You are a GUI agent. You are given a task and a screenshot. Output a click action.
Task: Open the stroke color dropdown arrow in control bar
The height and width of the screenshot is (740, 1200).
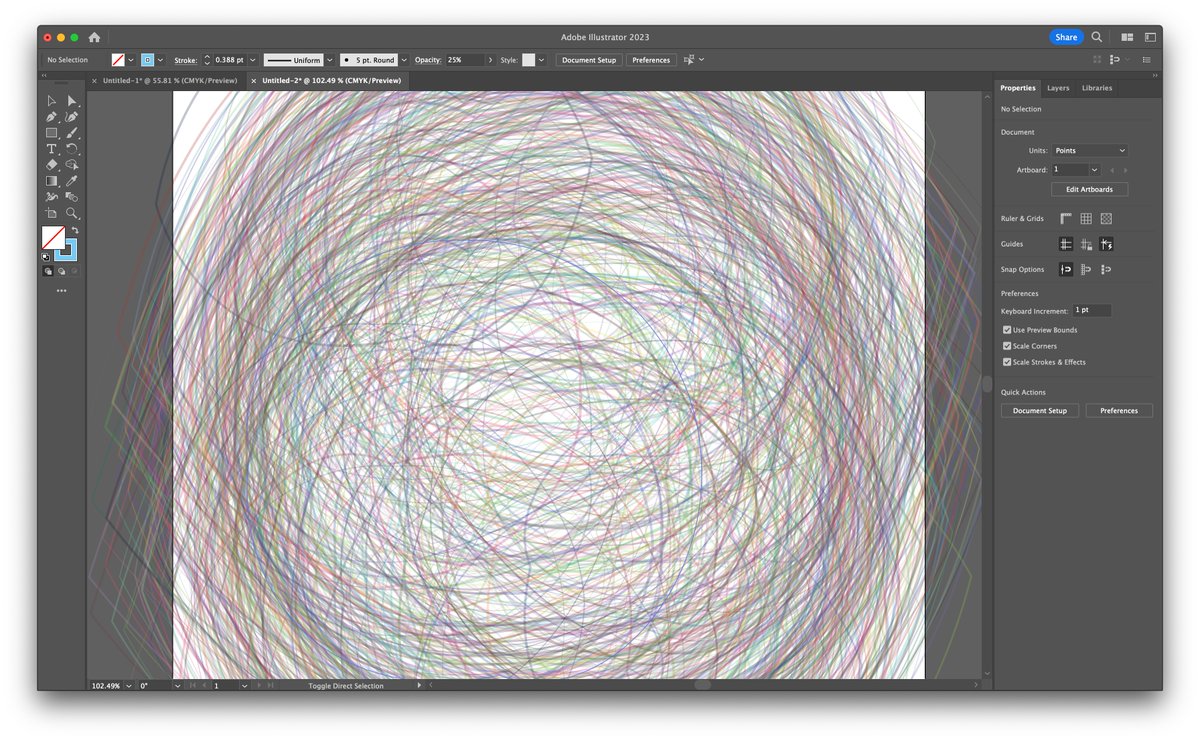pos(161,60)
